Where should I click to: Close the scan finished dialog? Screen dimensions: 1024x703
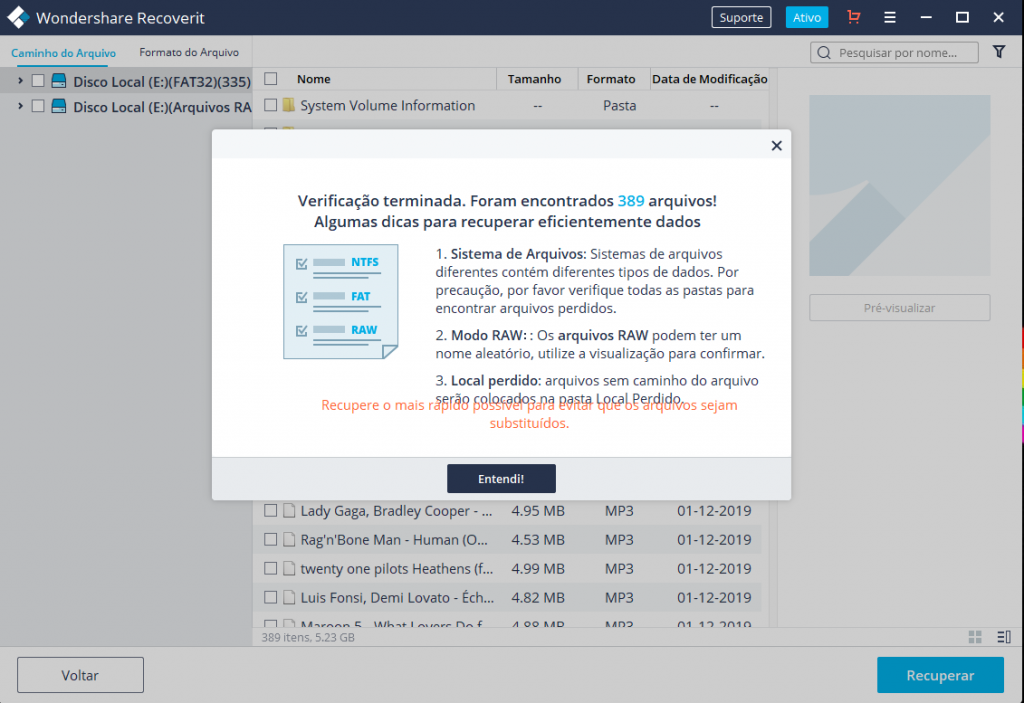(776, 146)
